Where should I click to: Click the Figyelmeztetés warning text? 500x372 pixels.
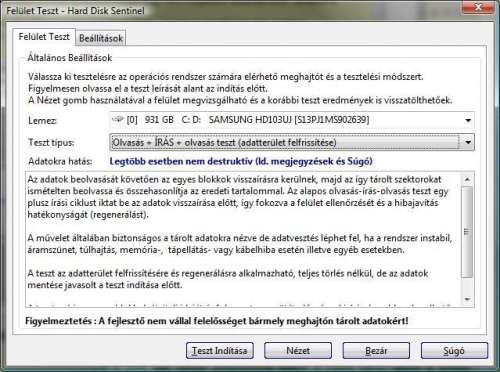(217, 321)
